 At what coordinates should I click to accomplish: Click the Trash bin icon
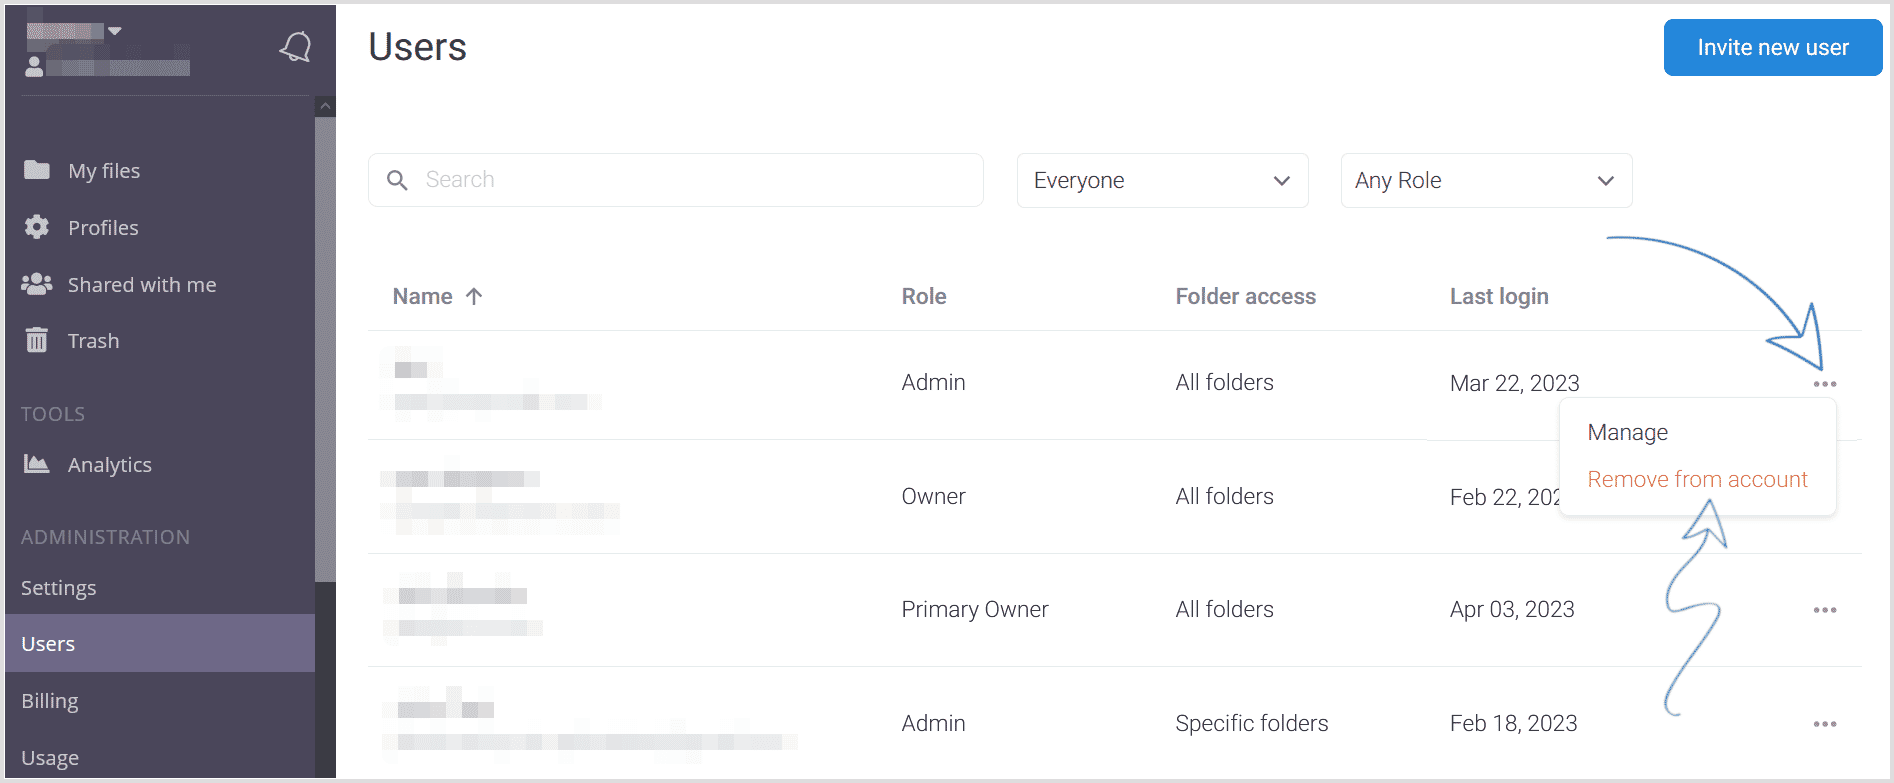coord(37,340)
